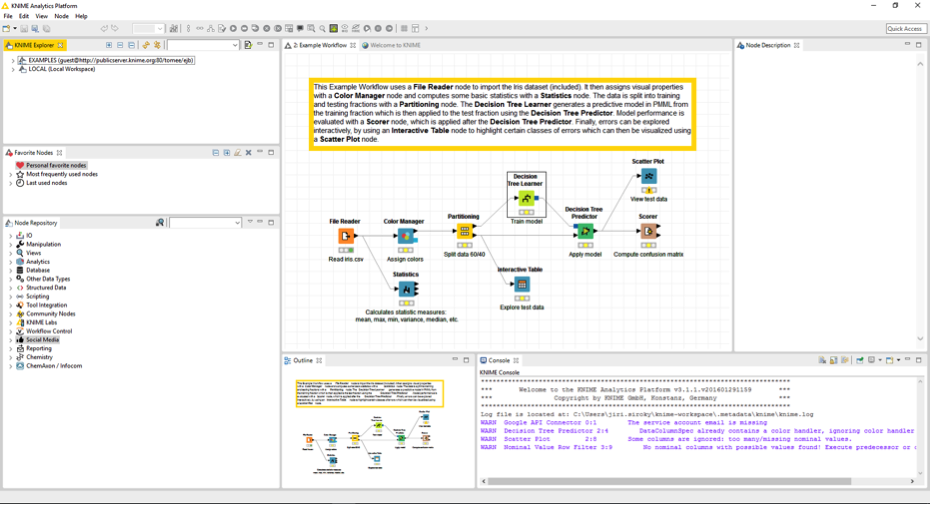Open the KNIME Explorer filter dropdown
This screenshot has height=505, width=931.
pyautogui.click(x=235, y=45)
